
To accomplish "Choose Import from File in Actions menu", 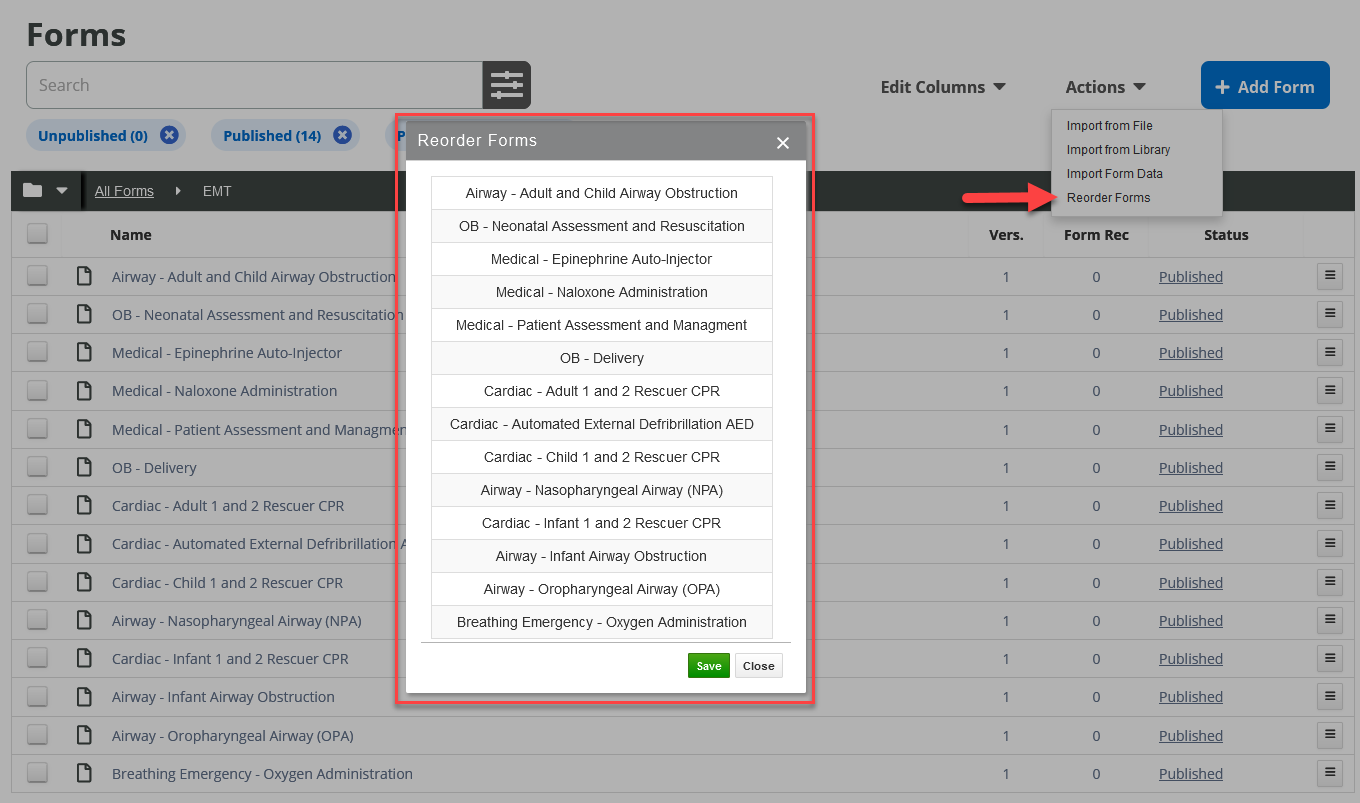I will [1109, 126].
